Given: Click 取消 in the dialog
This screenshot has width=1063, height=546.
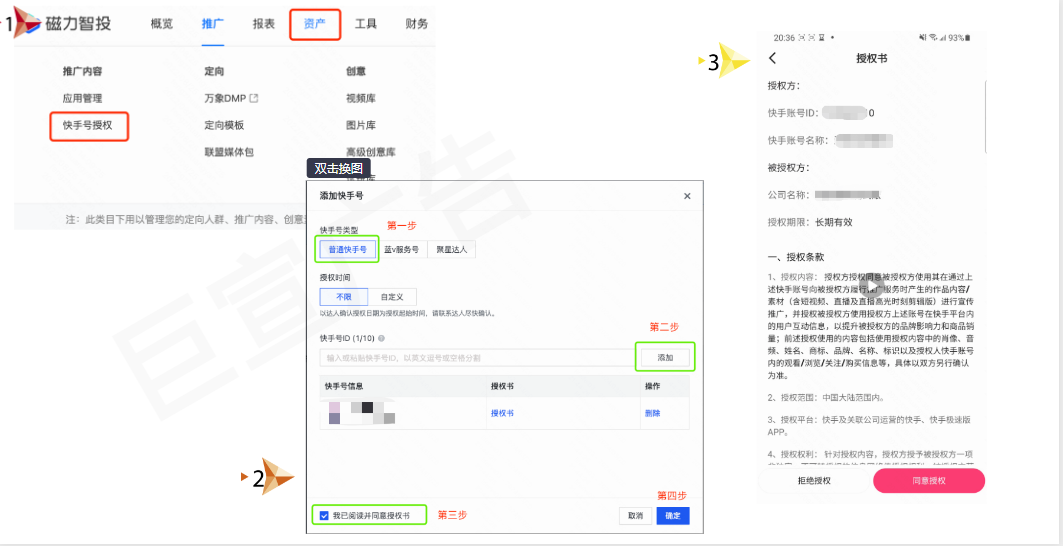Looking at the screenshot, I should [635, 515].
